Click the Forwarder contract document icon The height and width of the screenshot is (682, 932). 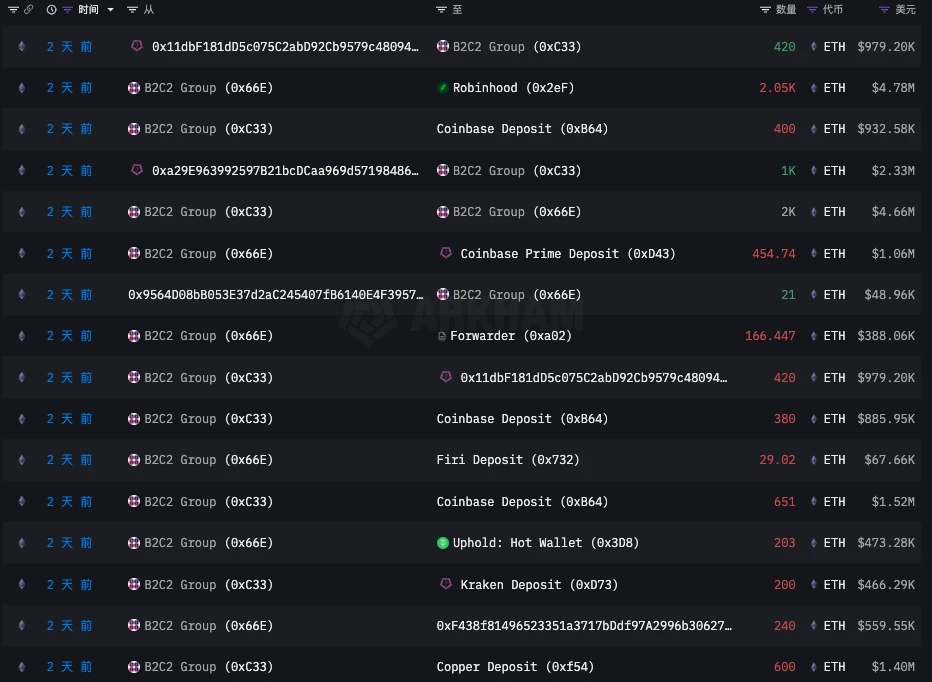442,336
